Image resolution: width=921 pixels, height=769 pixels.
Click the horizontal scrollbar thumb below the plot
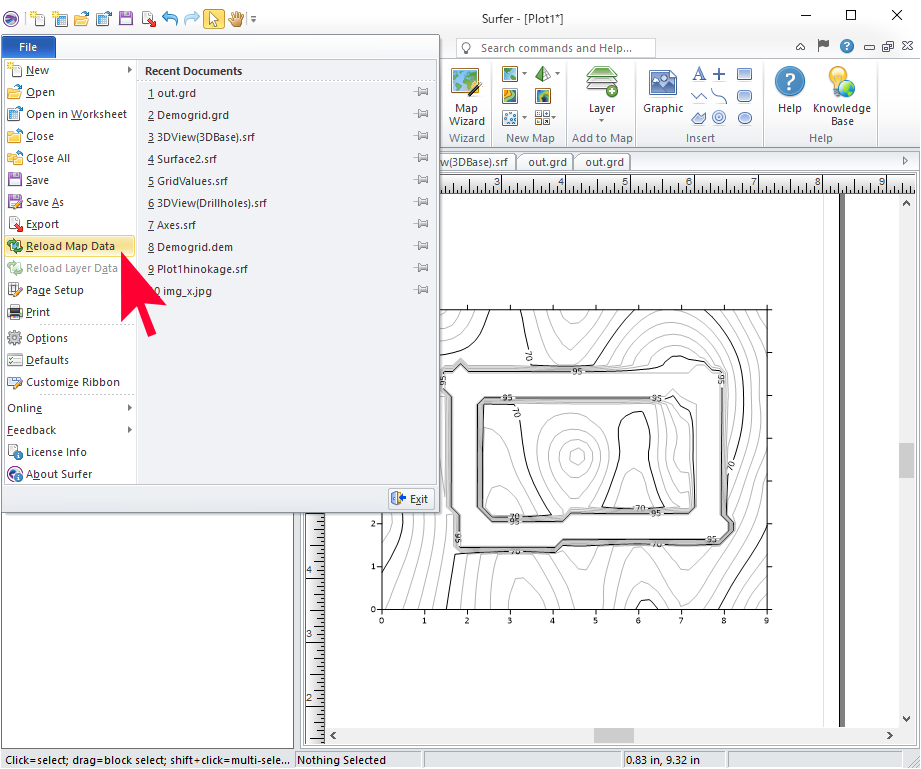tap(613, 736)
